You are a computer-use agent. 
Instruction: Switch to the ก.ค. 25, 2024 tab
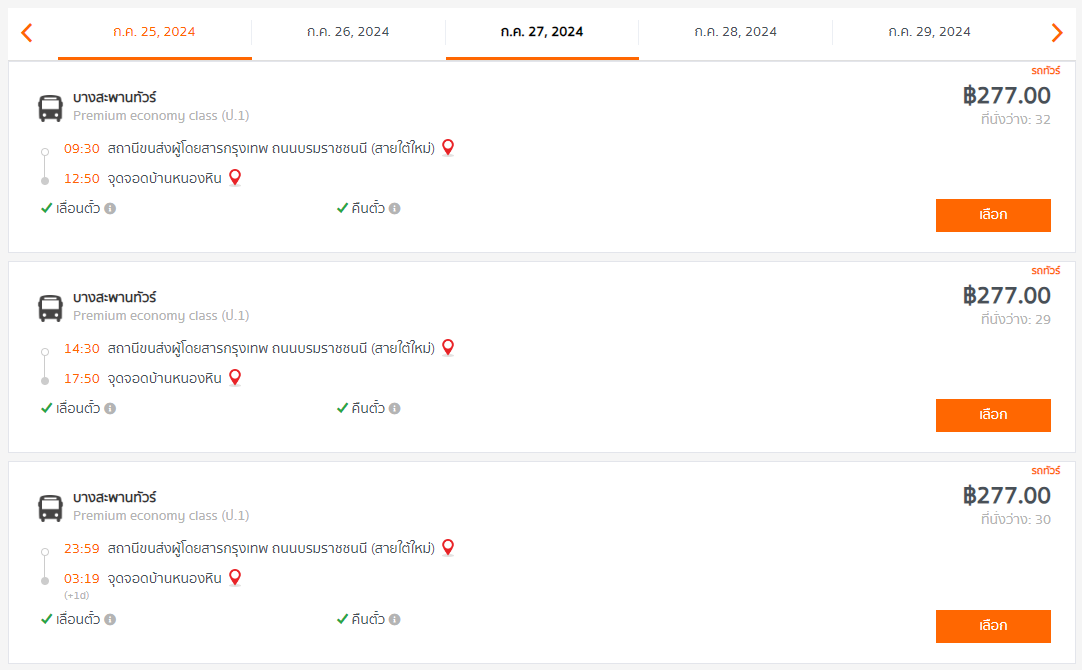(155, 32)
